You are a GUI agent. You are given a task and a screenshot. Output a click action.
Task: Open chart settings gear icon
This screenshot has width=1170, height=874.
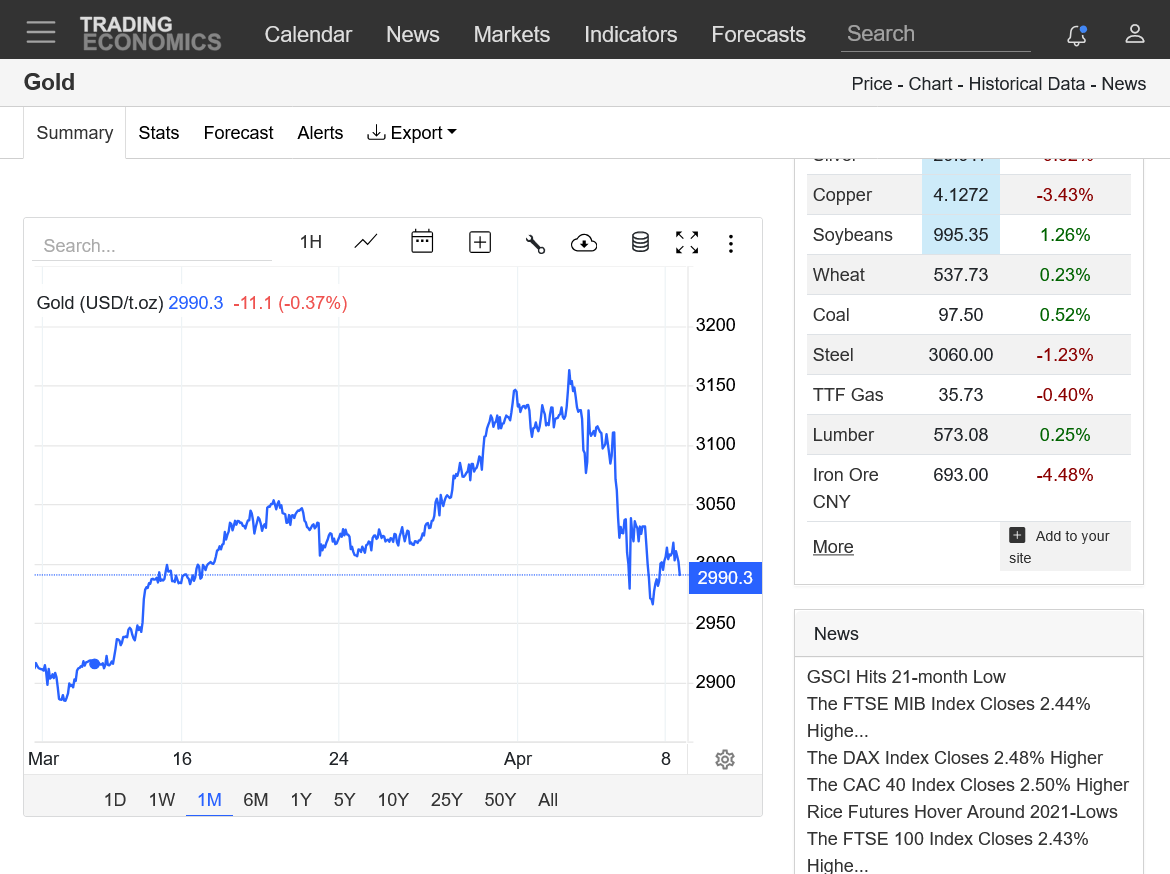tap(725, 759)
